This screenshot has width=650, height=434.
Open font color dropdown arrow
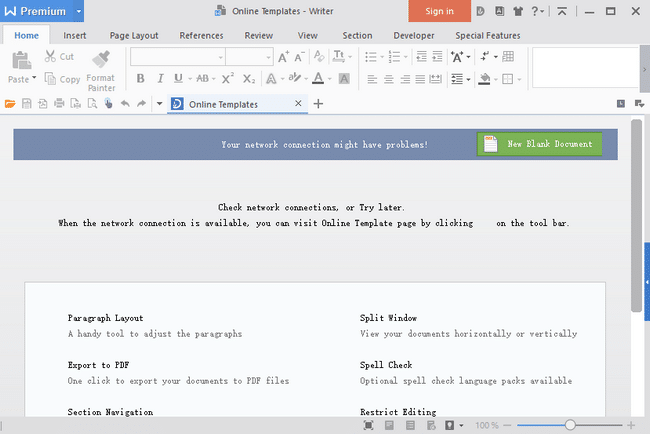click(x=330, y=79)
